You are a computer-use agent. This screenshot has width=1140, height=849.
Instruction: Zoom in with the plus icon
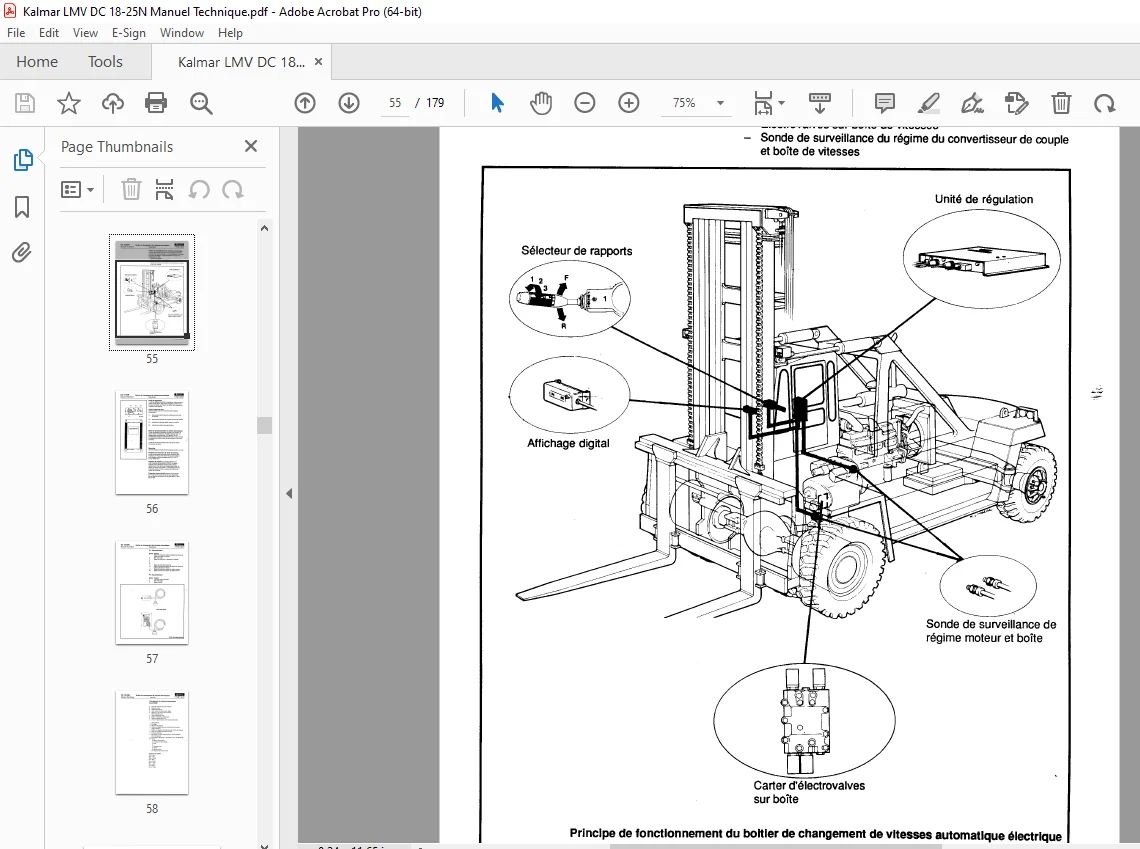tap(629, 103)
